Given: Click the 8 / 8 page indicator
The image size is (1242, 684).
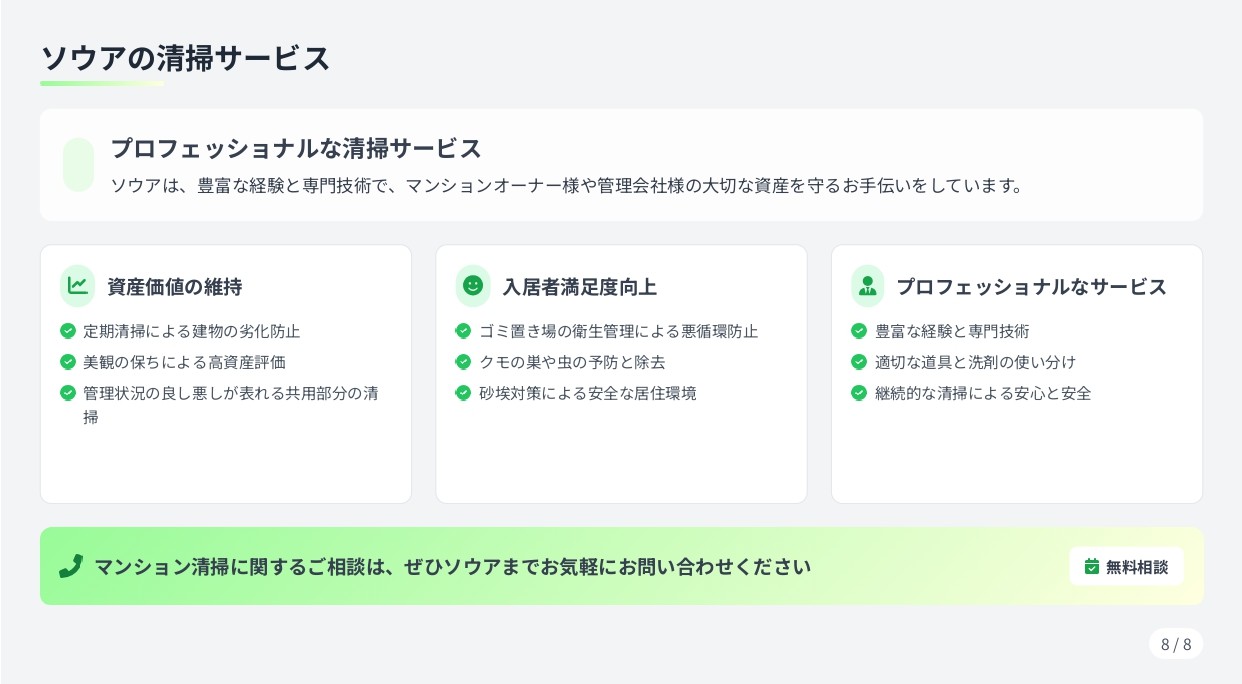Looking at the screenshot, I should click(x=1176, y=644).
